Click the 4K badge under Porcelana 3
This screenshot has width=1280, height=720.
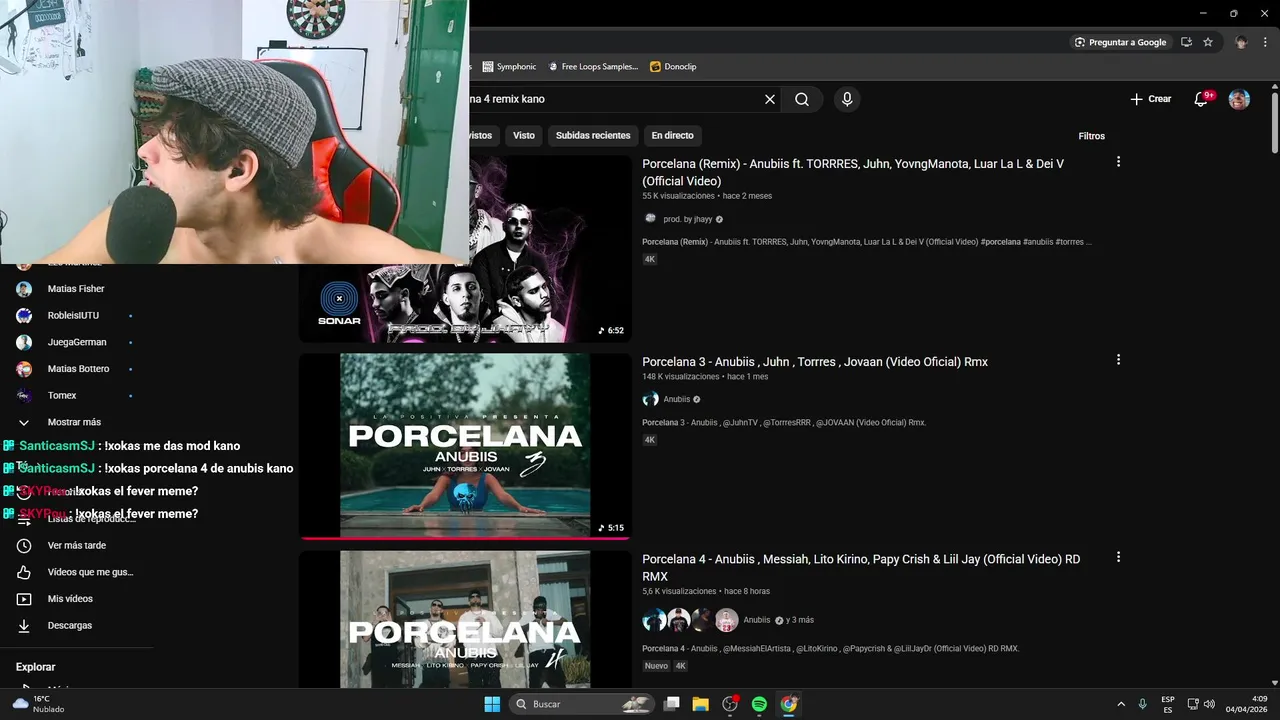(650, 440)
